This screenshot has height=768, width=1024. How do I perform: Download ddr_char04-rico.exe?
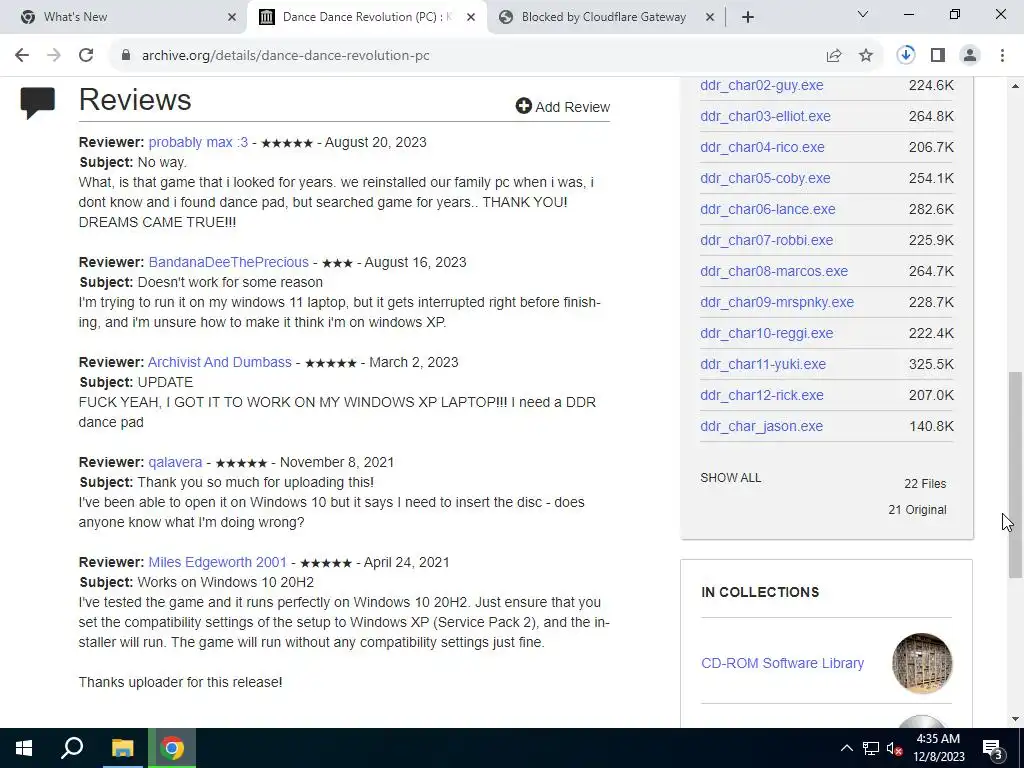[x=762, y=147]
